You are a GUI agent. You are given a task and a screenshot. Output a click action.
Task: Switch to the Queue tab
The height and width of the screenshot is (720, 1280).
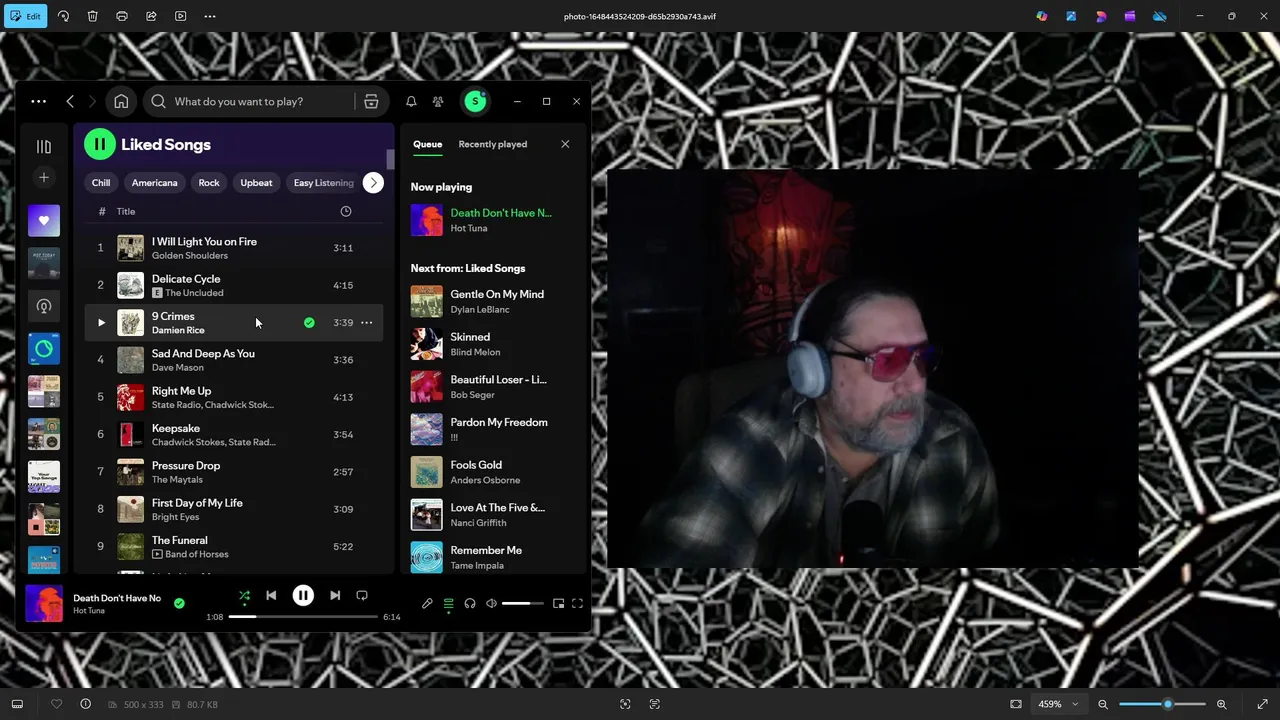tap(427, 144)
